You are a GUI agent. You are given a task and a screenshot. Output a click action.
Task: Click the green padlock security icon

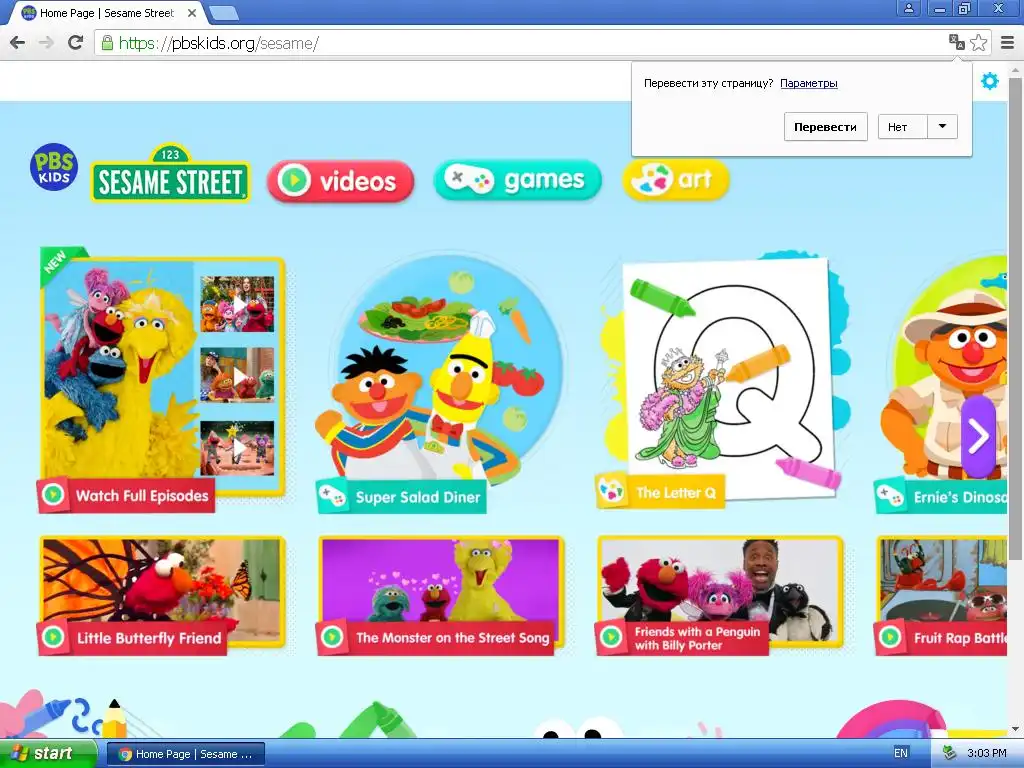point(106,43)
